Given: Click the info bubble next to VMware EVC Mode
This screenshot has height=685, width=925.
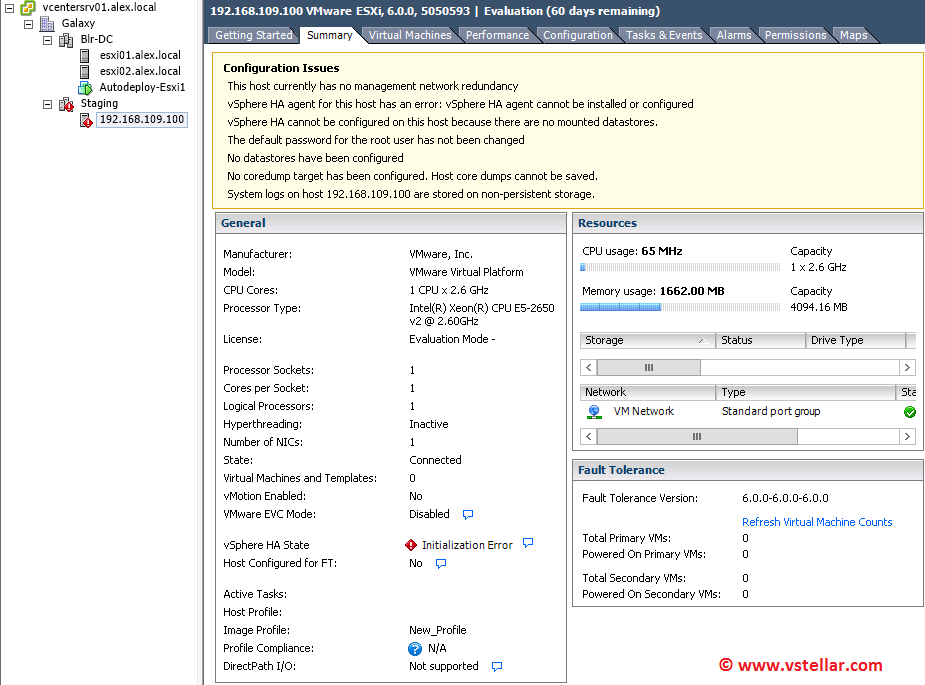Looking at the screenshot, I should 467,515.
